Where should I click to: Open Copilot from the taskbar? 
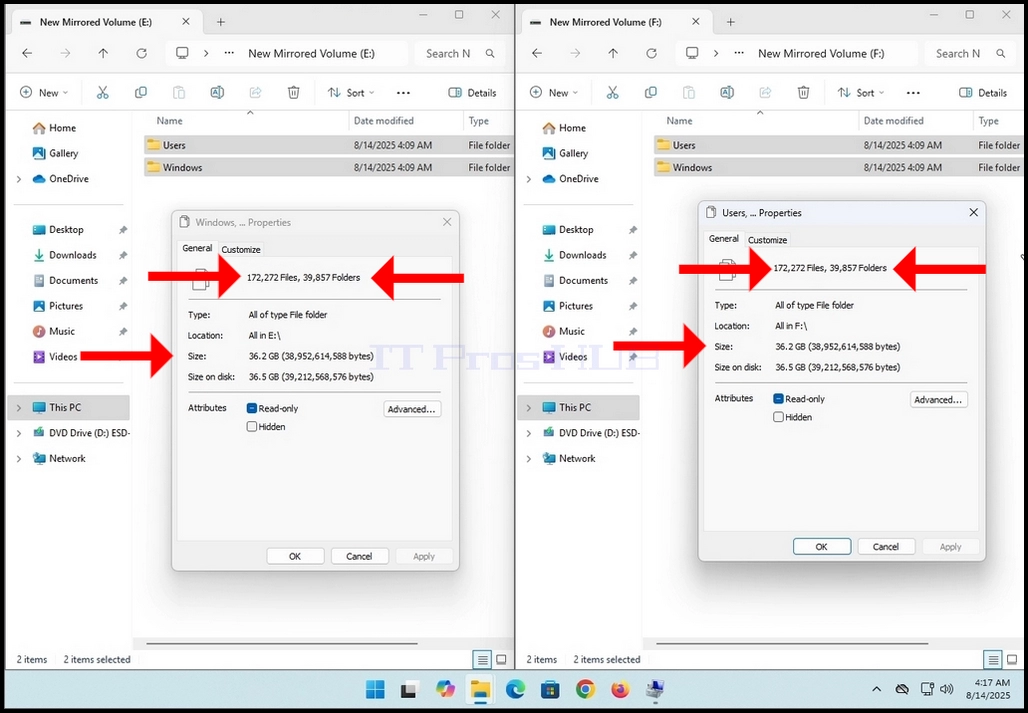[x=445, y=689]
